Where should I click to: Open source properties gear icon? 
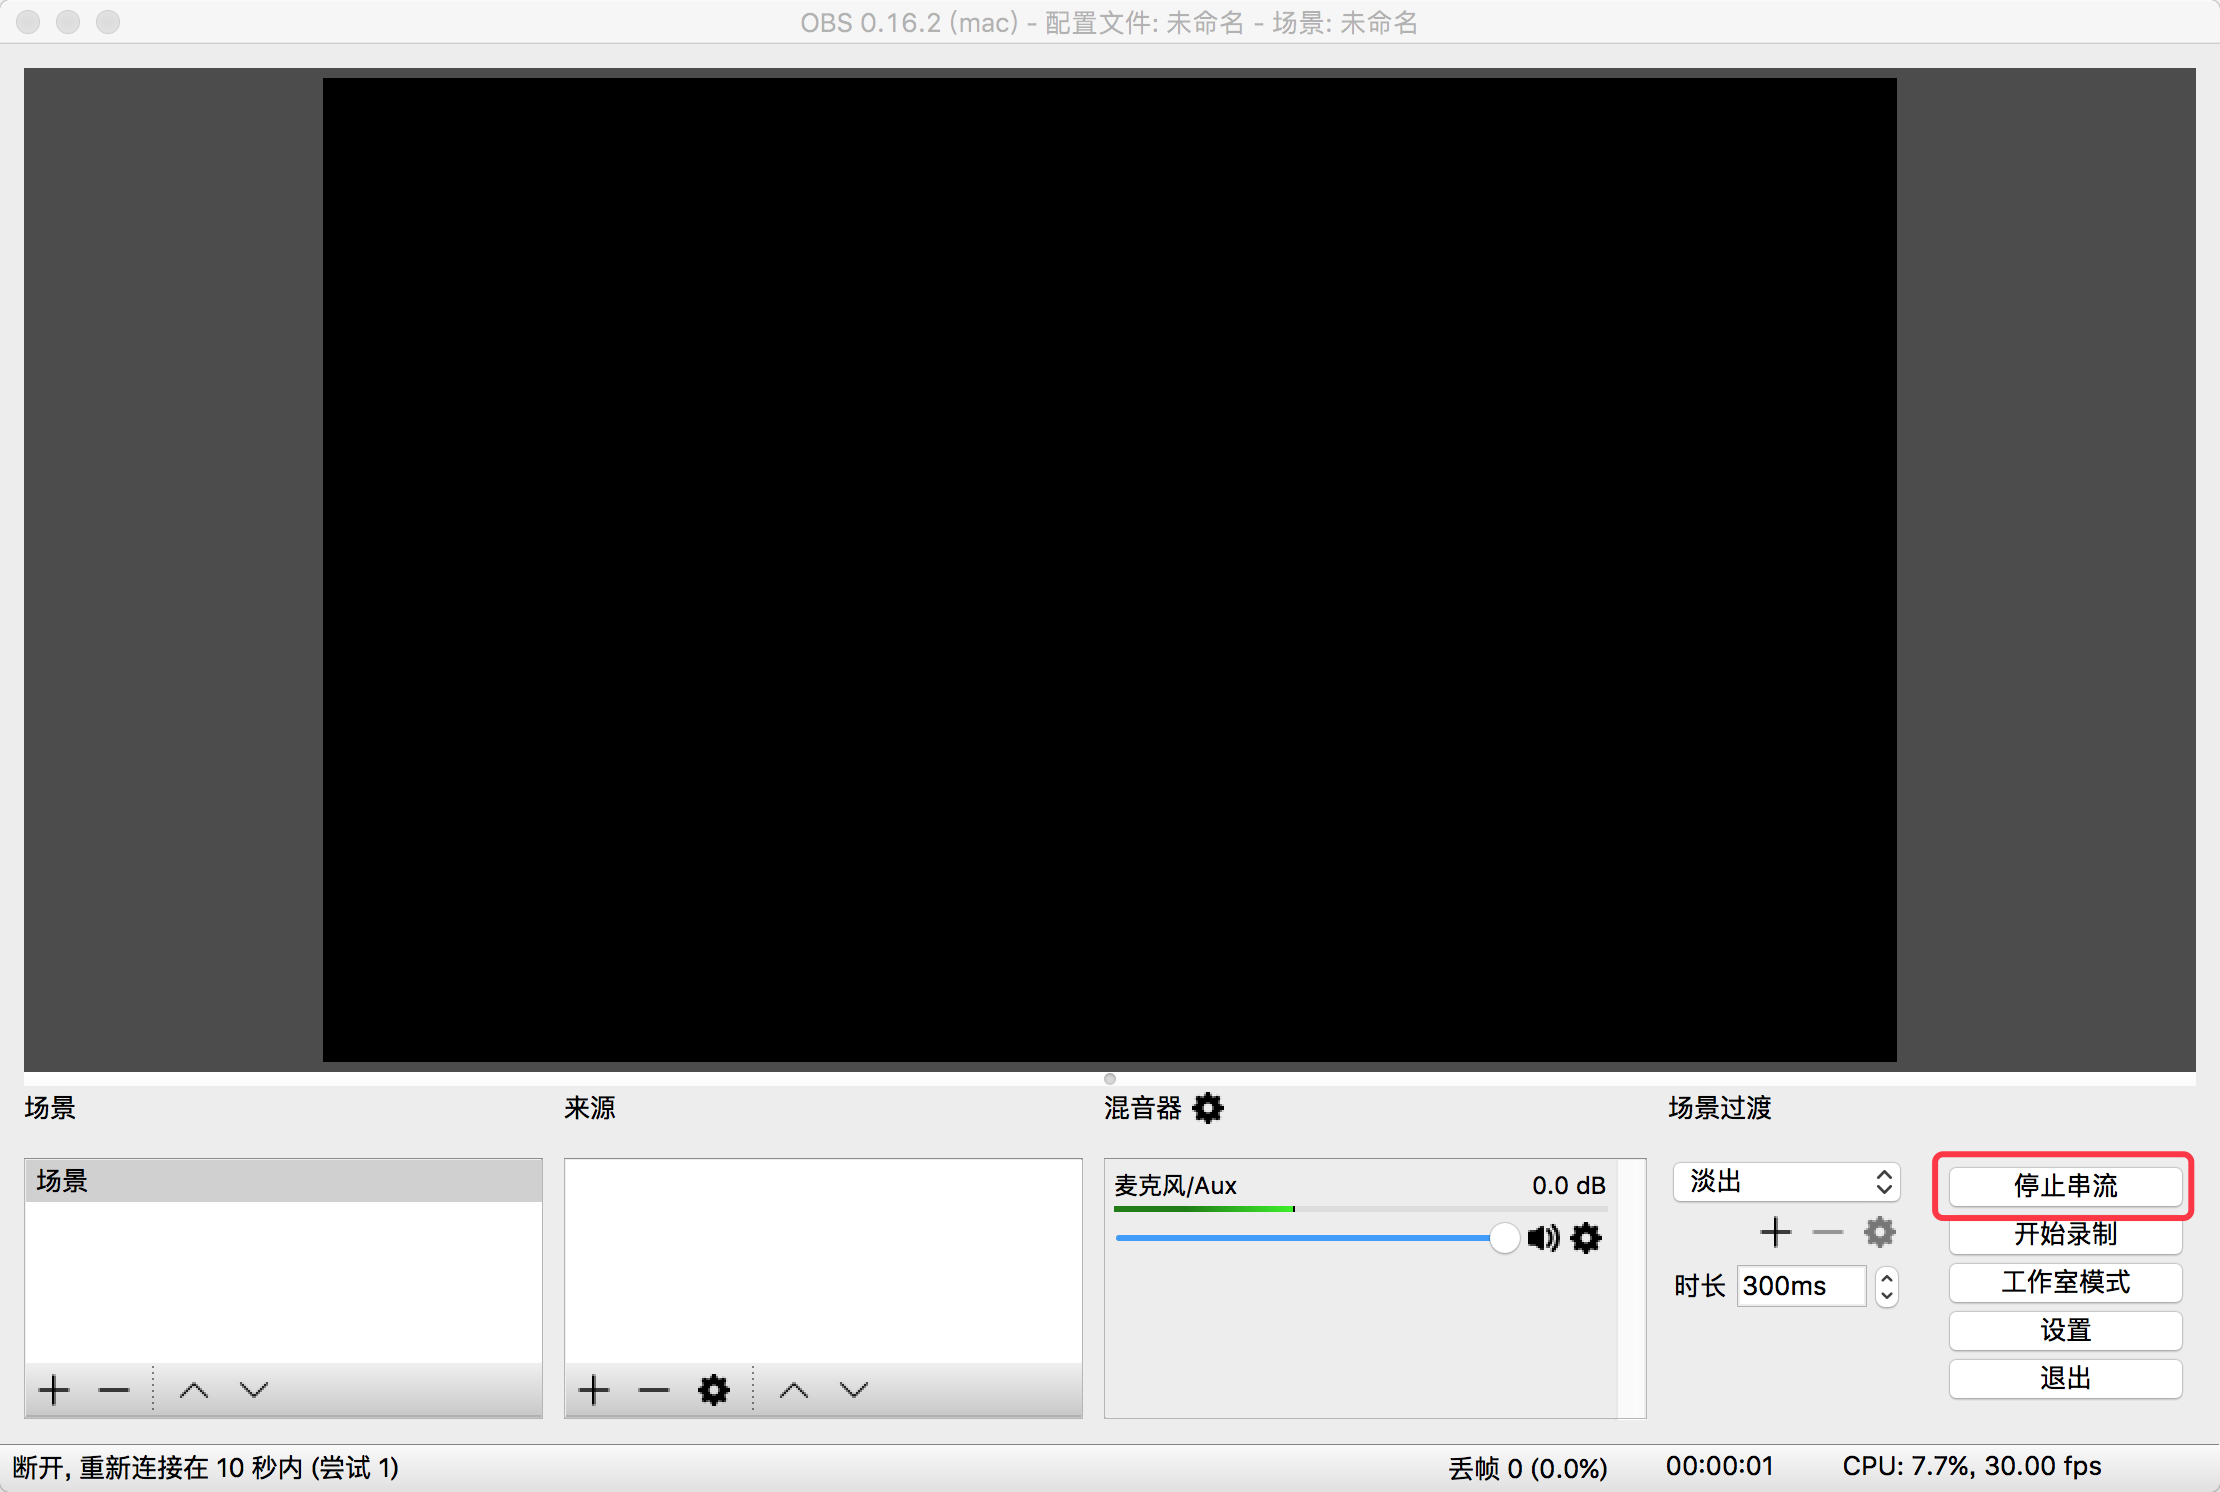tap(714, 1389)
